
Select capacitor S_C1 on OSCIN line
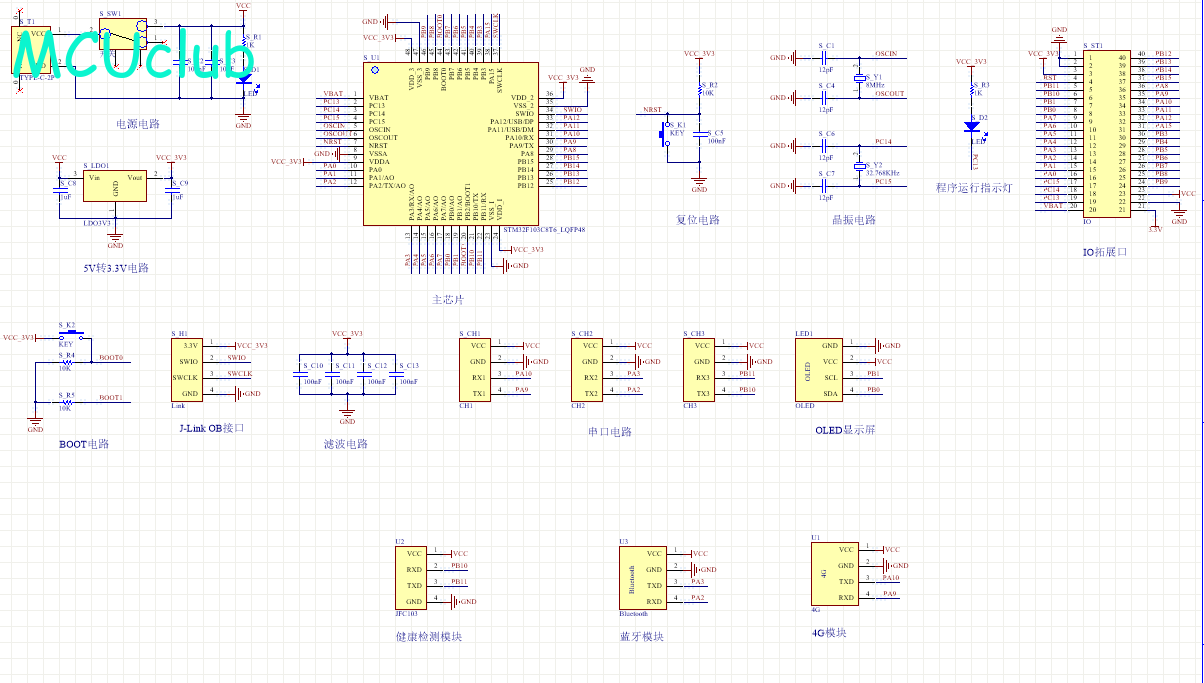(x=826, y=58)
